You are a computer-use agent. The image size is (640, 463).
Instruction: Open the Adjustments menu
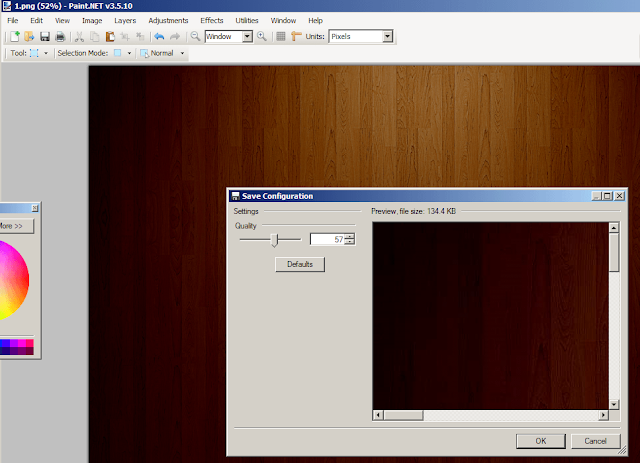(x=168, y=20)
